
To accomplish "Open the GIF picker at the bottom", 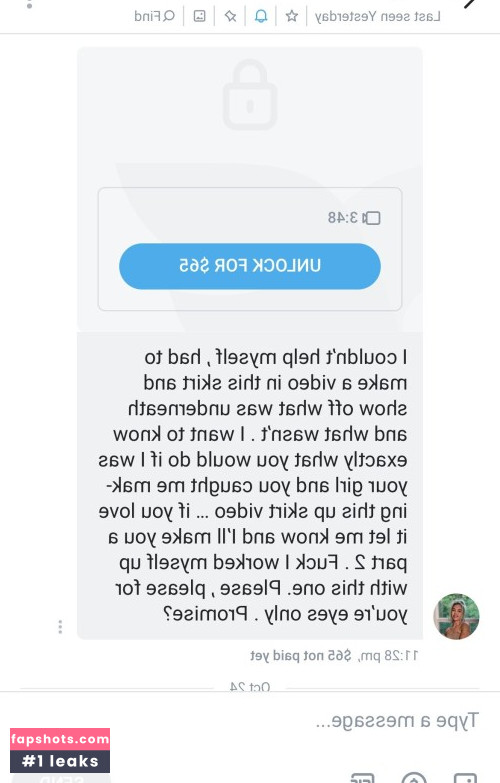I will pyautogui.click(x=362, y=778).
